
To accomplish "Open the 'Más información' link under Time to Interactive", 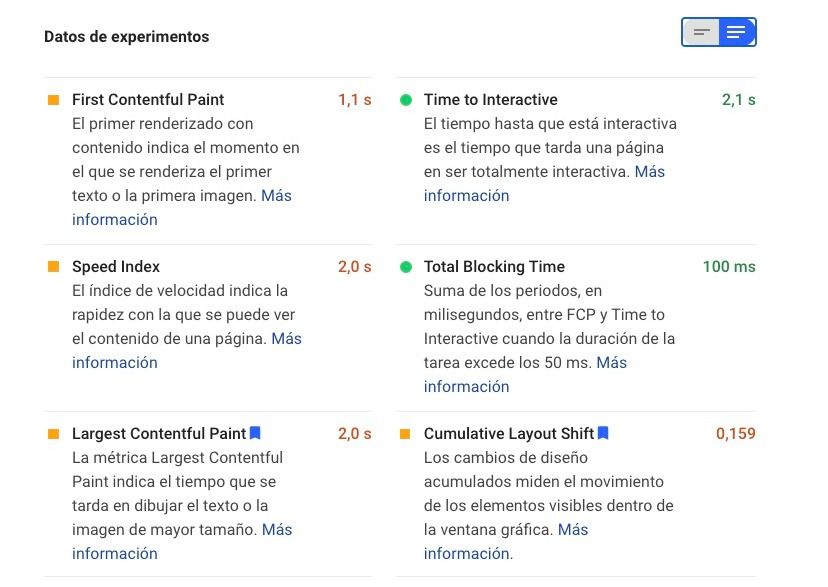I will (x=466, y=196).
